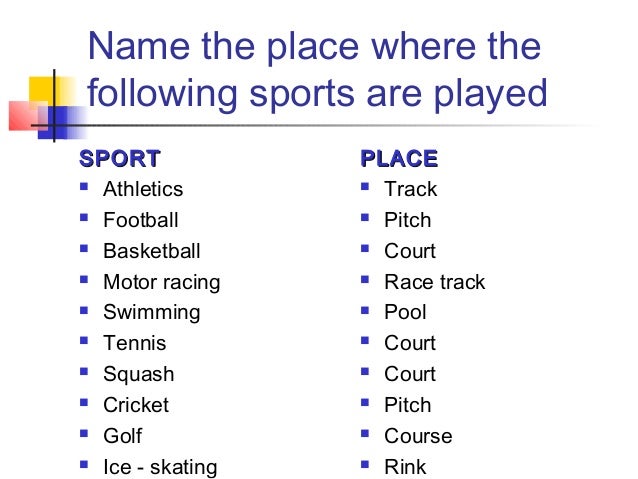Screen dimensions: 638x479
Task: Click the PLACE column heading
Action: (399, 158)
